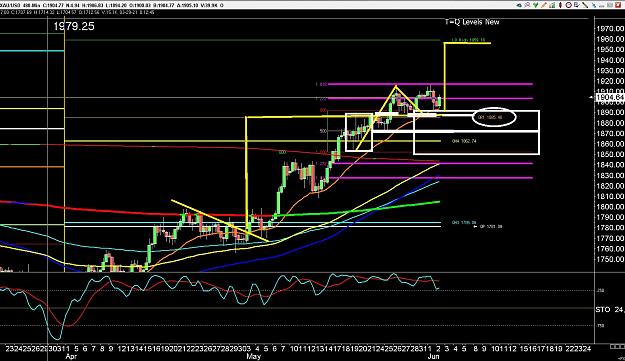625x361 pixels.
Task: Click the 'T=Q Levels New' chart label
Action: pos(472,22)
